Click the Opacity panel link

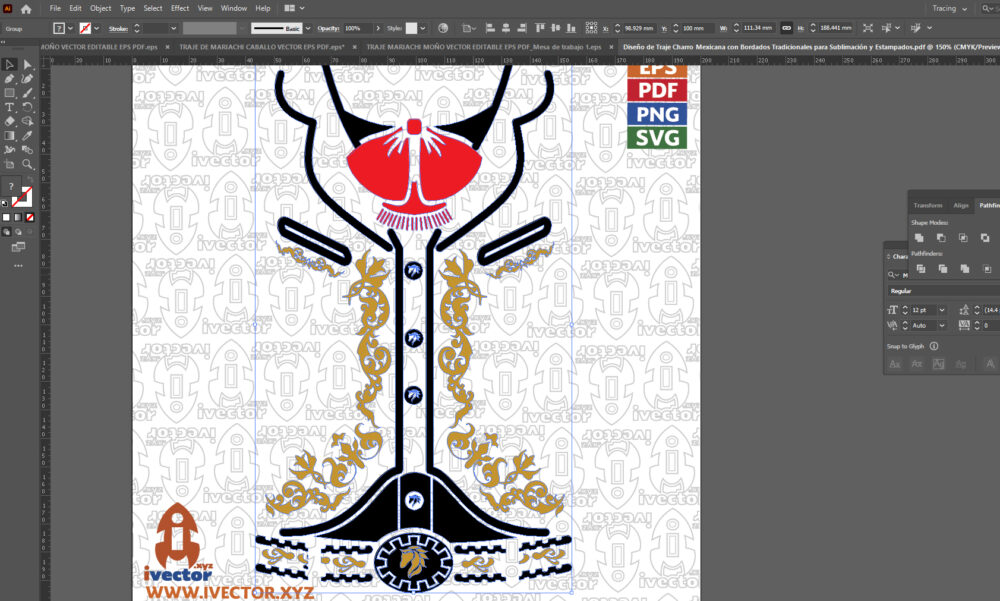coord(328,29)
